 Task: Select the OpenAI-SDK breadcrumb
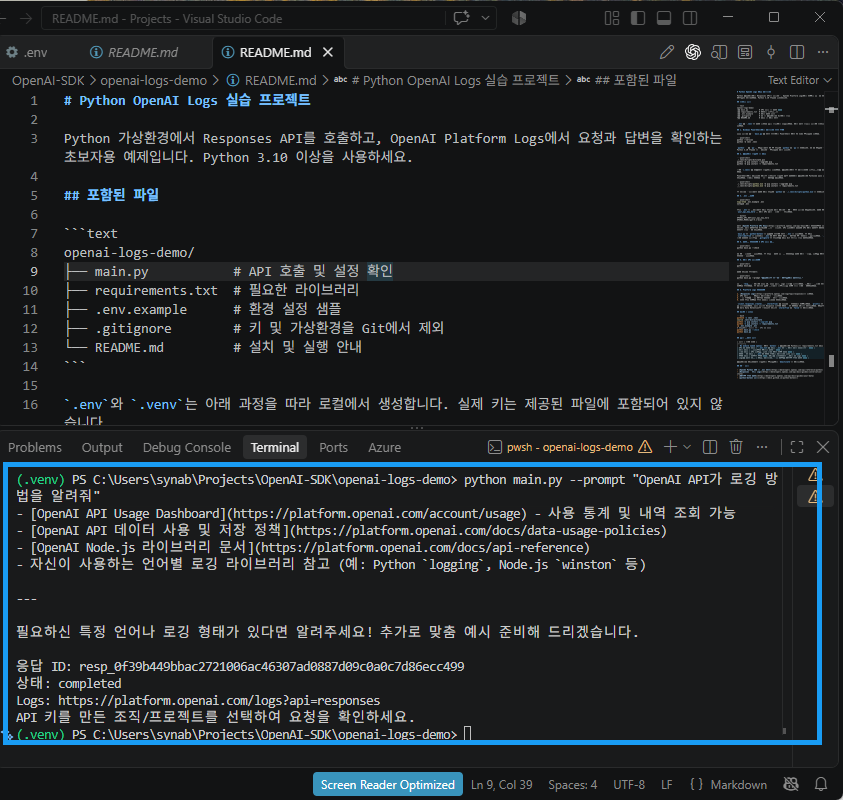48,81
